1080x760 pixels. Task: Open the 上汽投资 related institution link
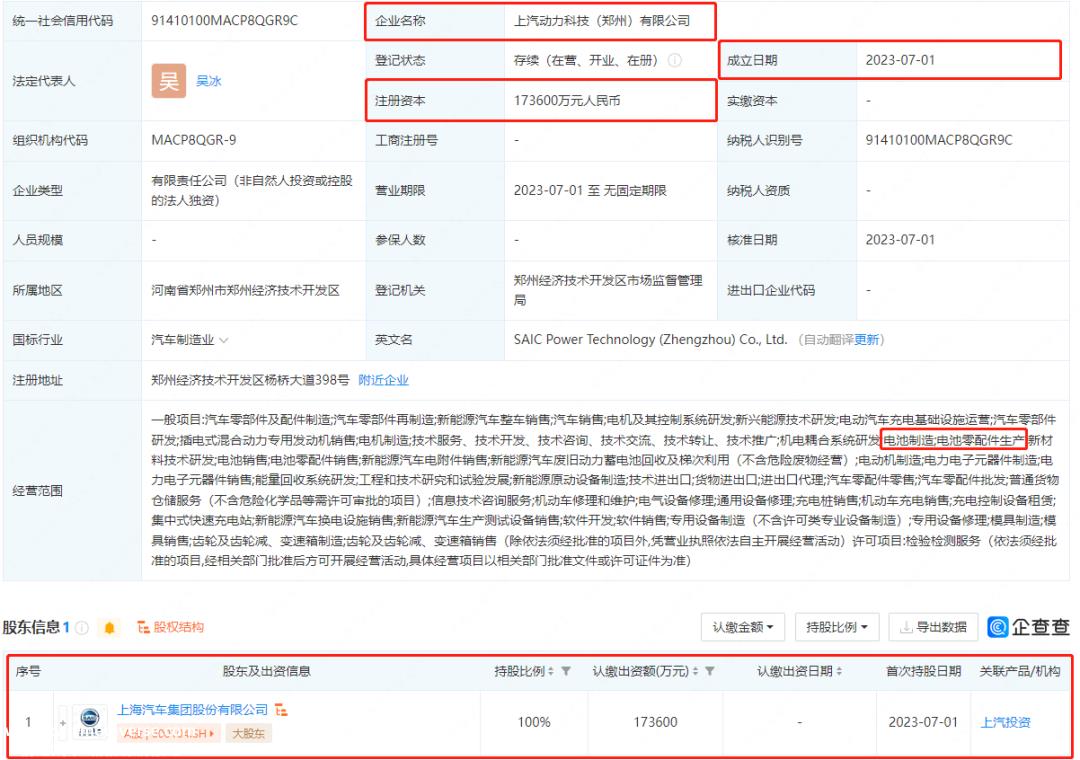(x=1006, y=722)
